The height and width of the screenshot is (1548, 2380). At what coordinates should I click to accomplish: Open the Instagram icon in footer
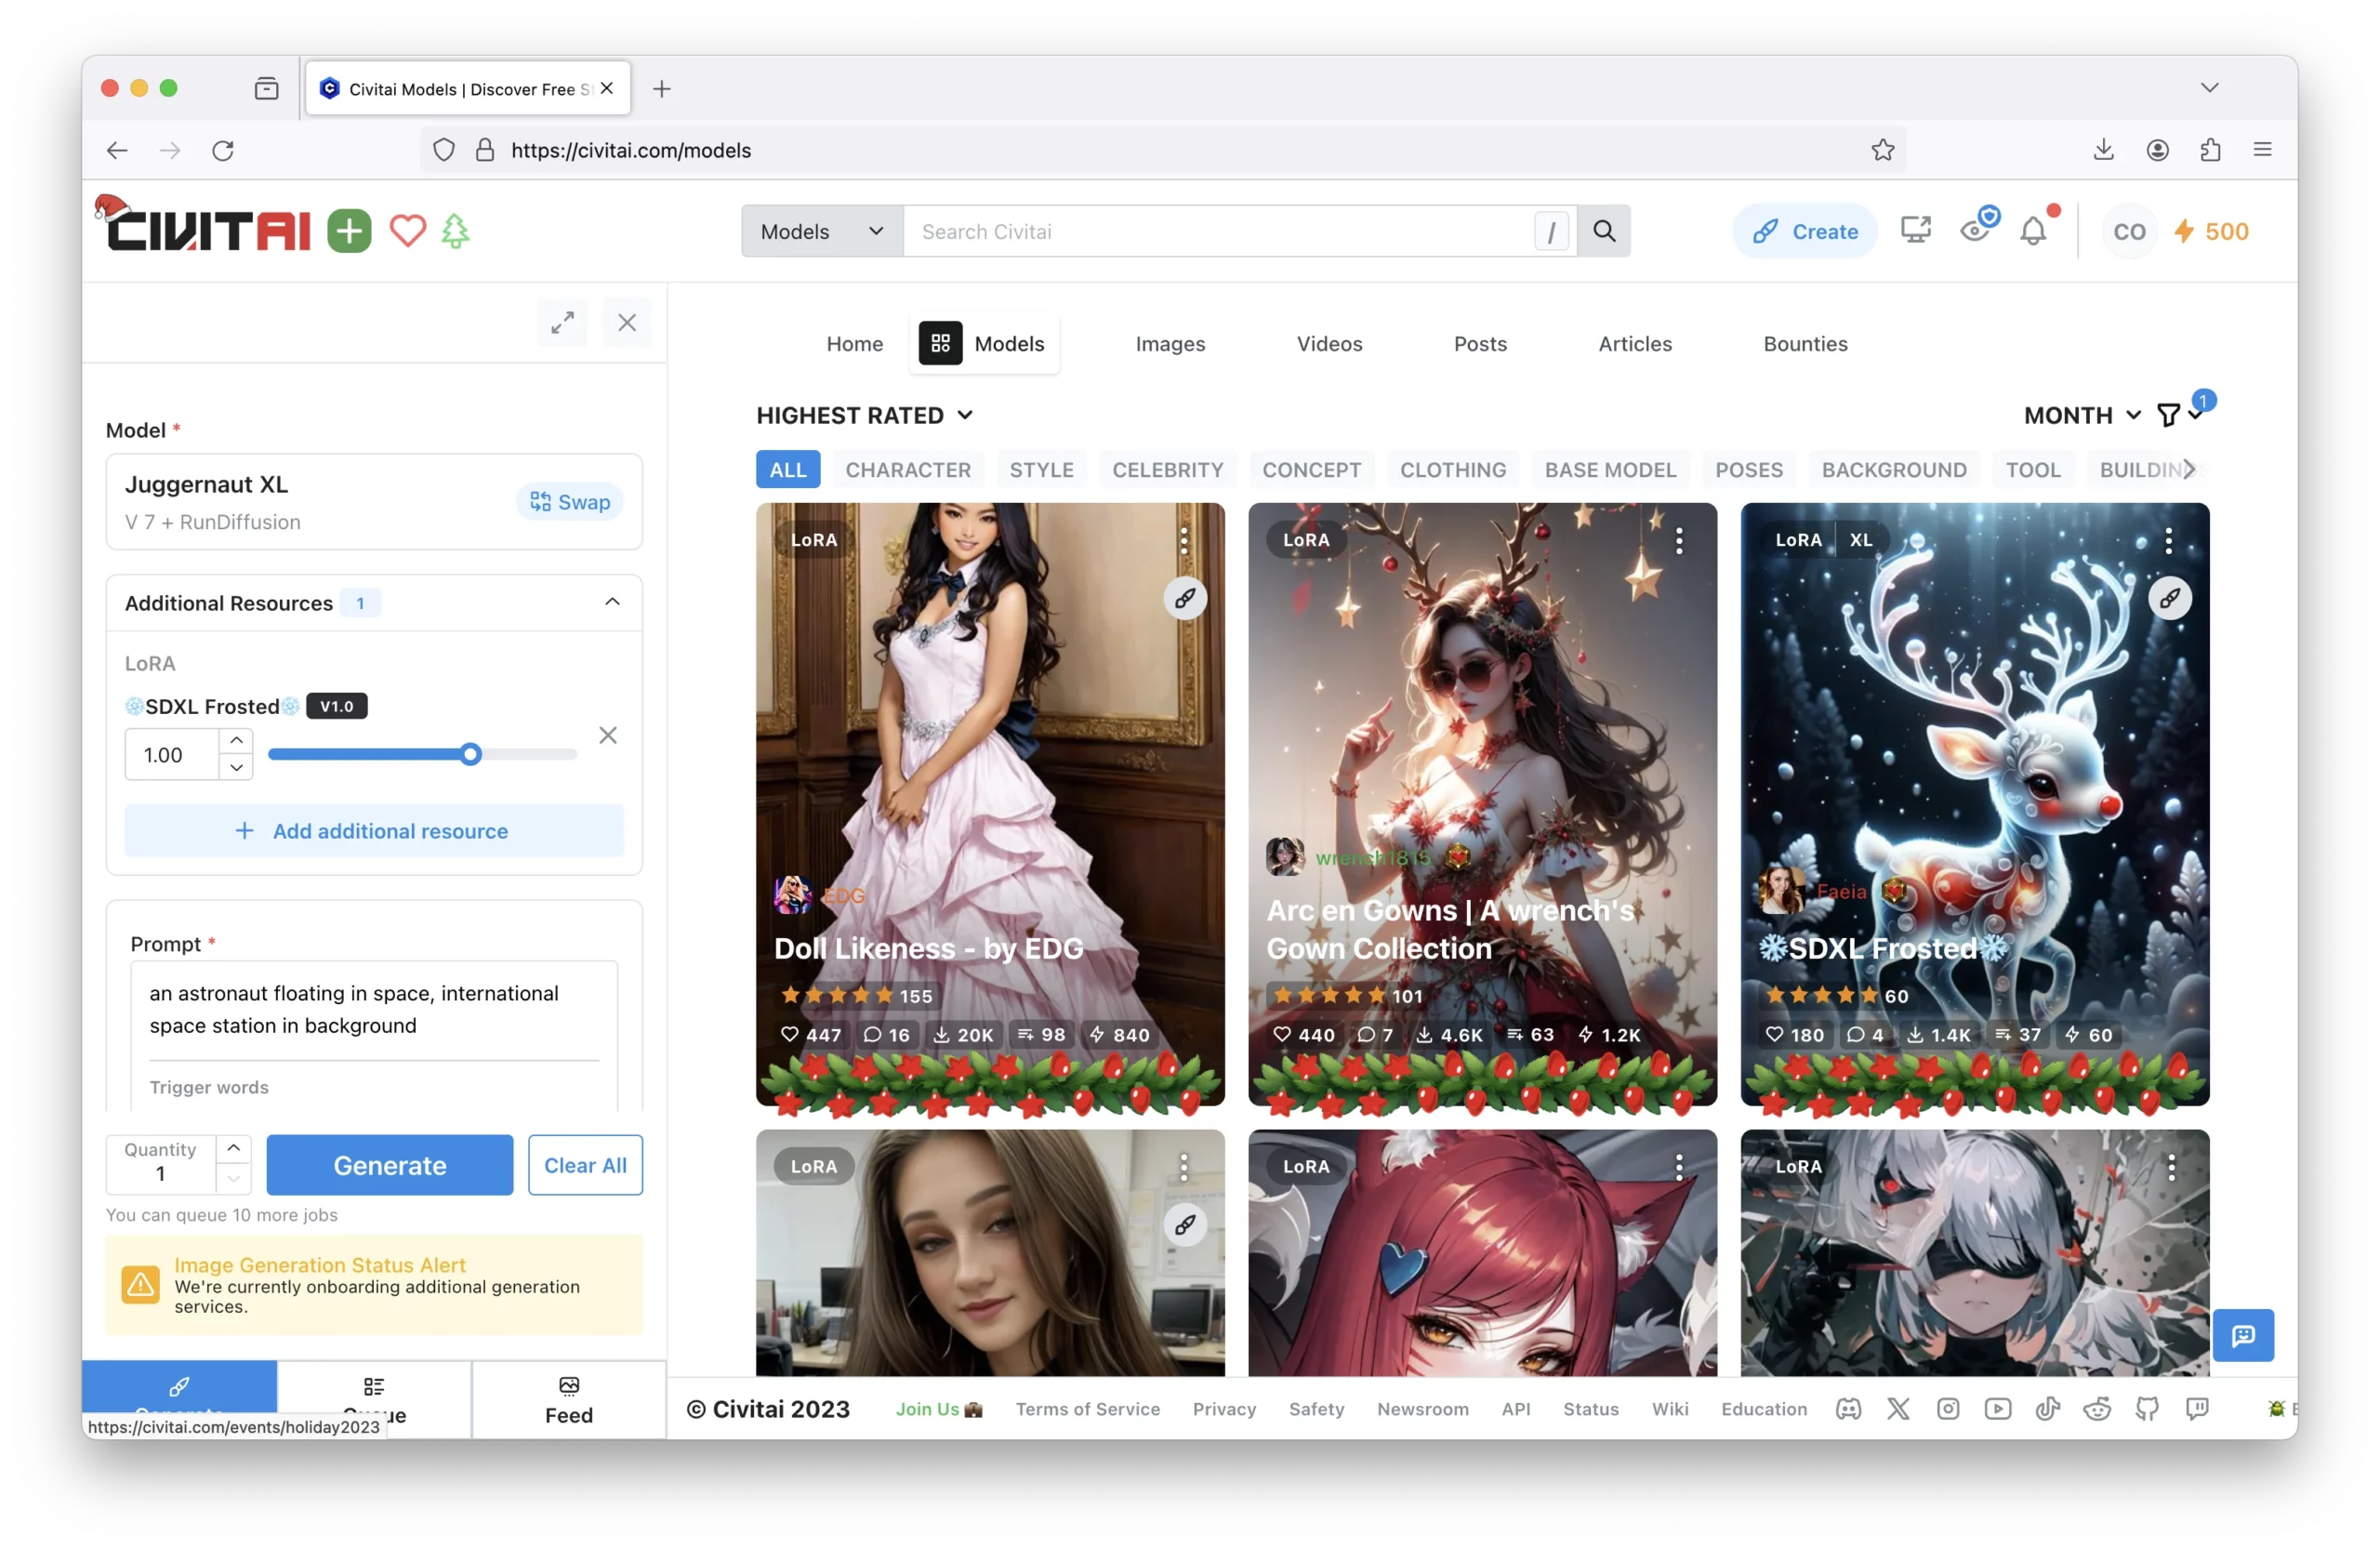(1948, 1409)
